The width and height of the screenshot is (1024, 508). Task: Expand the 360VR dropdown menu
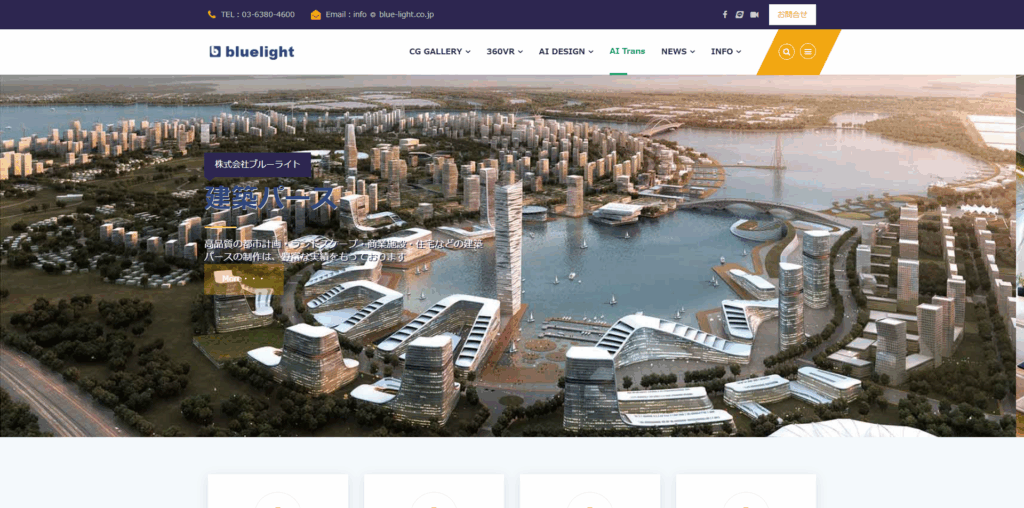pos(505,52)
